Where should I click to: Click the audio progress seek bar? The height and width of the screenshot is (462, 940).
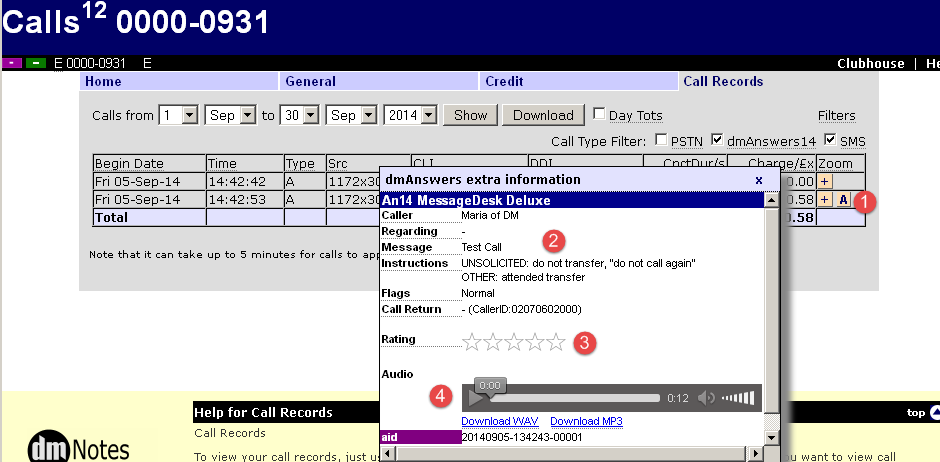click(x=574, y=398)
